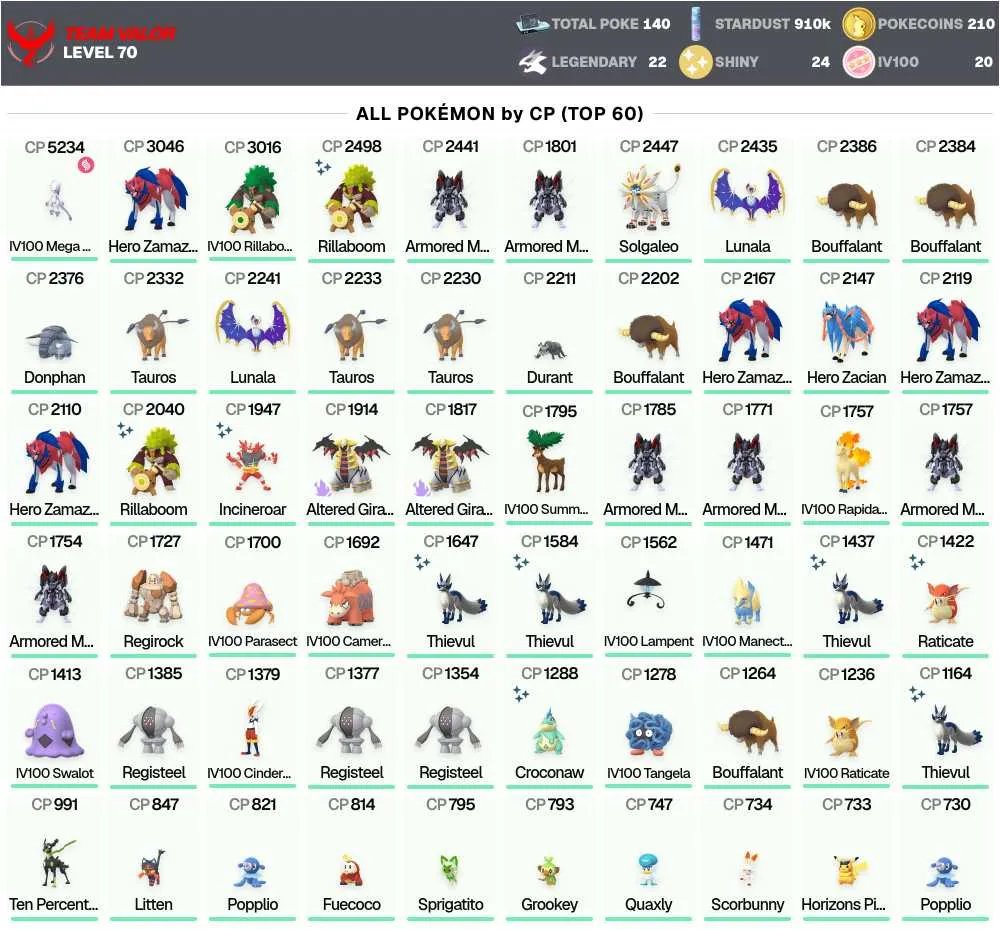Image resolution: width=1000 pixels, height=930 pixels.
Task: Select the Durant sprite
Action: [550, 349]
